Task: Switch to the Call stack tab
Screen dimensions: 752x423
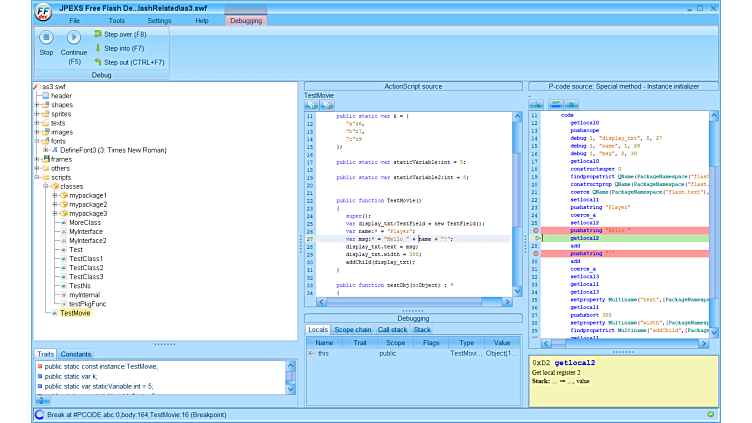Action: click(x=392, y=329)
